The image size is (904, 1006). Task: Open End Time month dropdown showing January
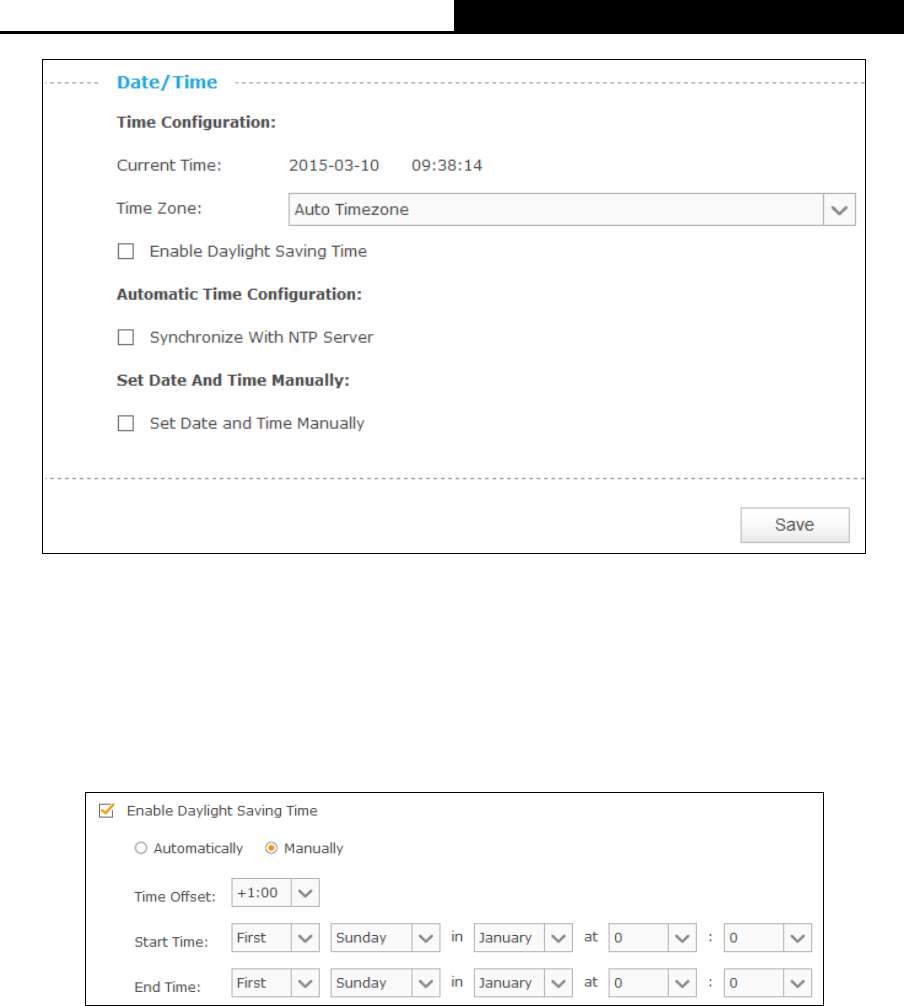pos(523,983)
